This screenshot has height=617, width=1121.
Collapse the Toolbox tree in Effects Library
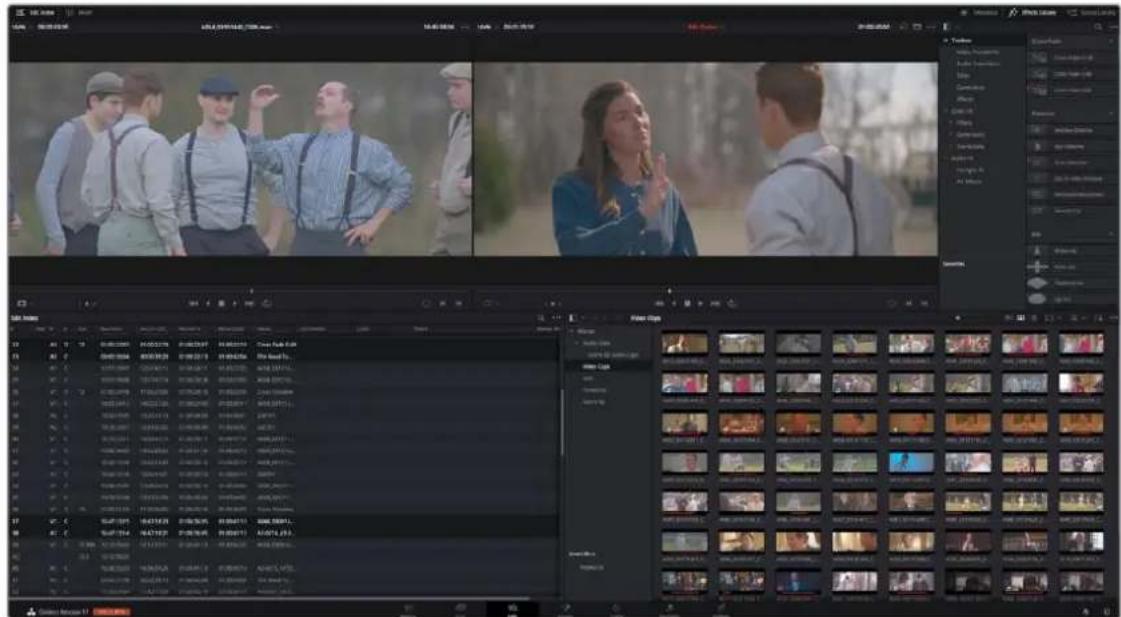click(x=946, y=41)
